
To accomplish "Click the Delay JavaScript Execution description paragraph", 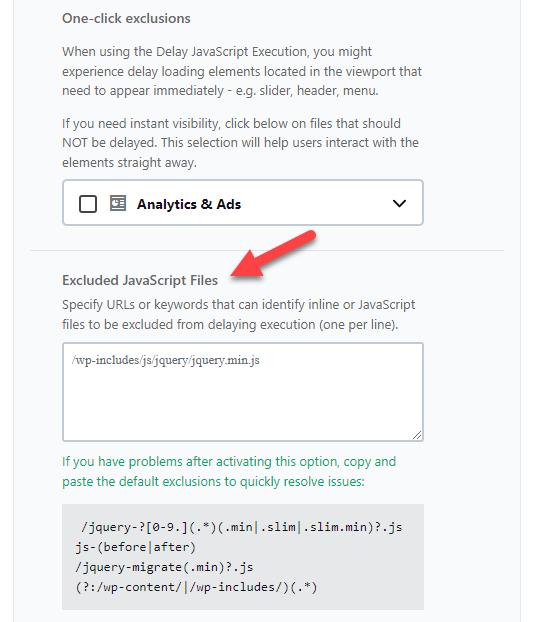I will click(242, 71).
